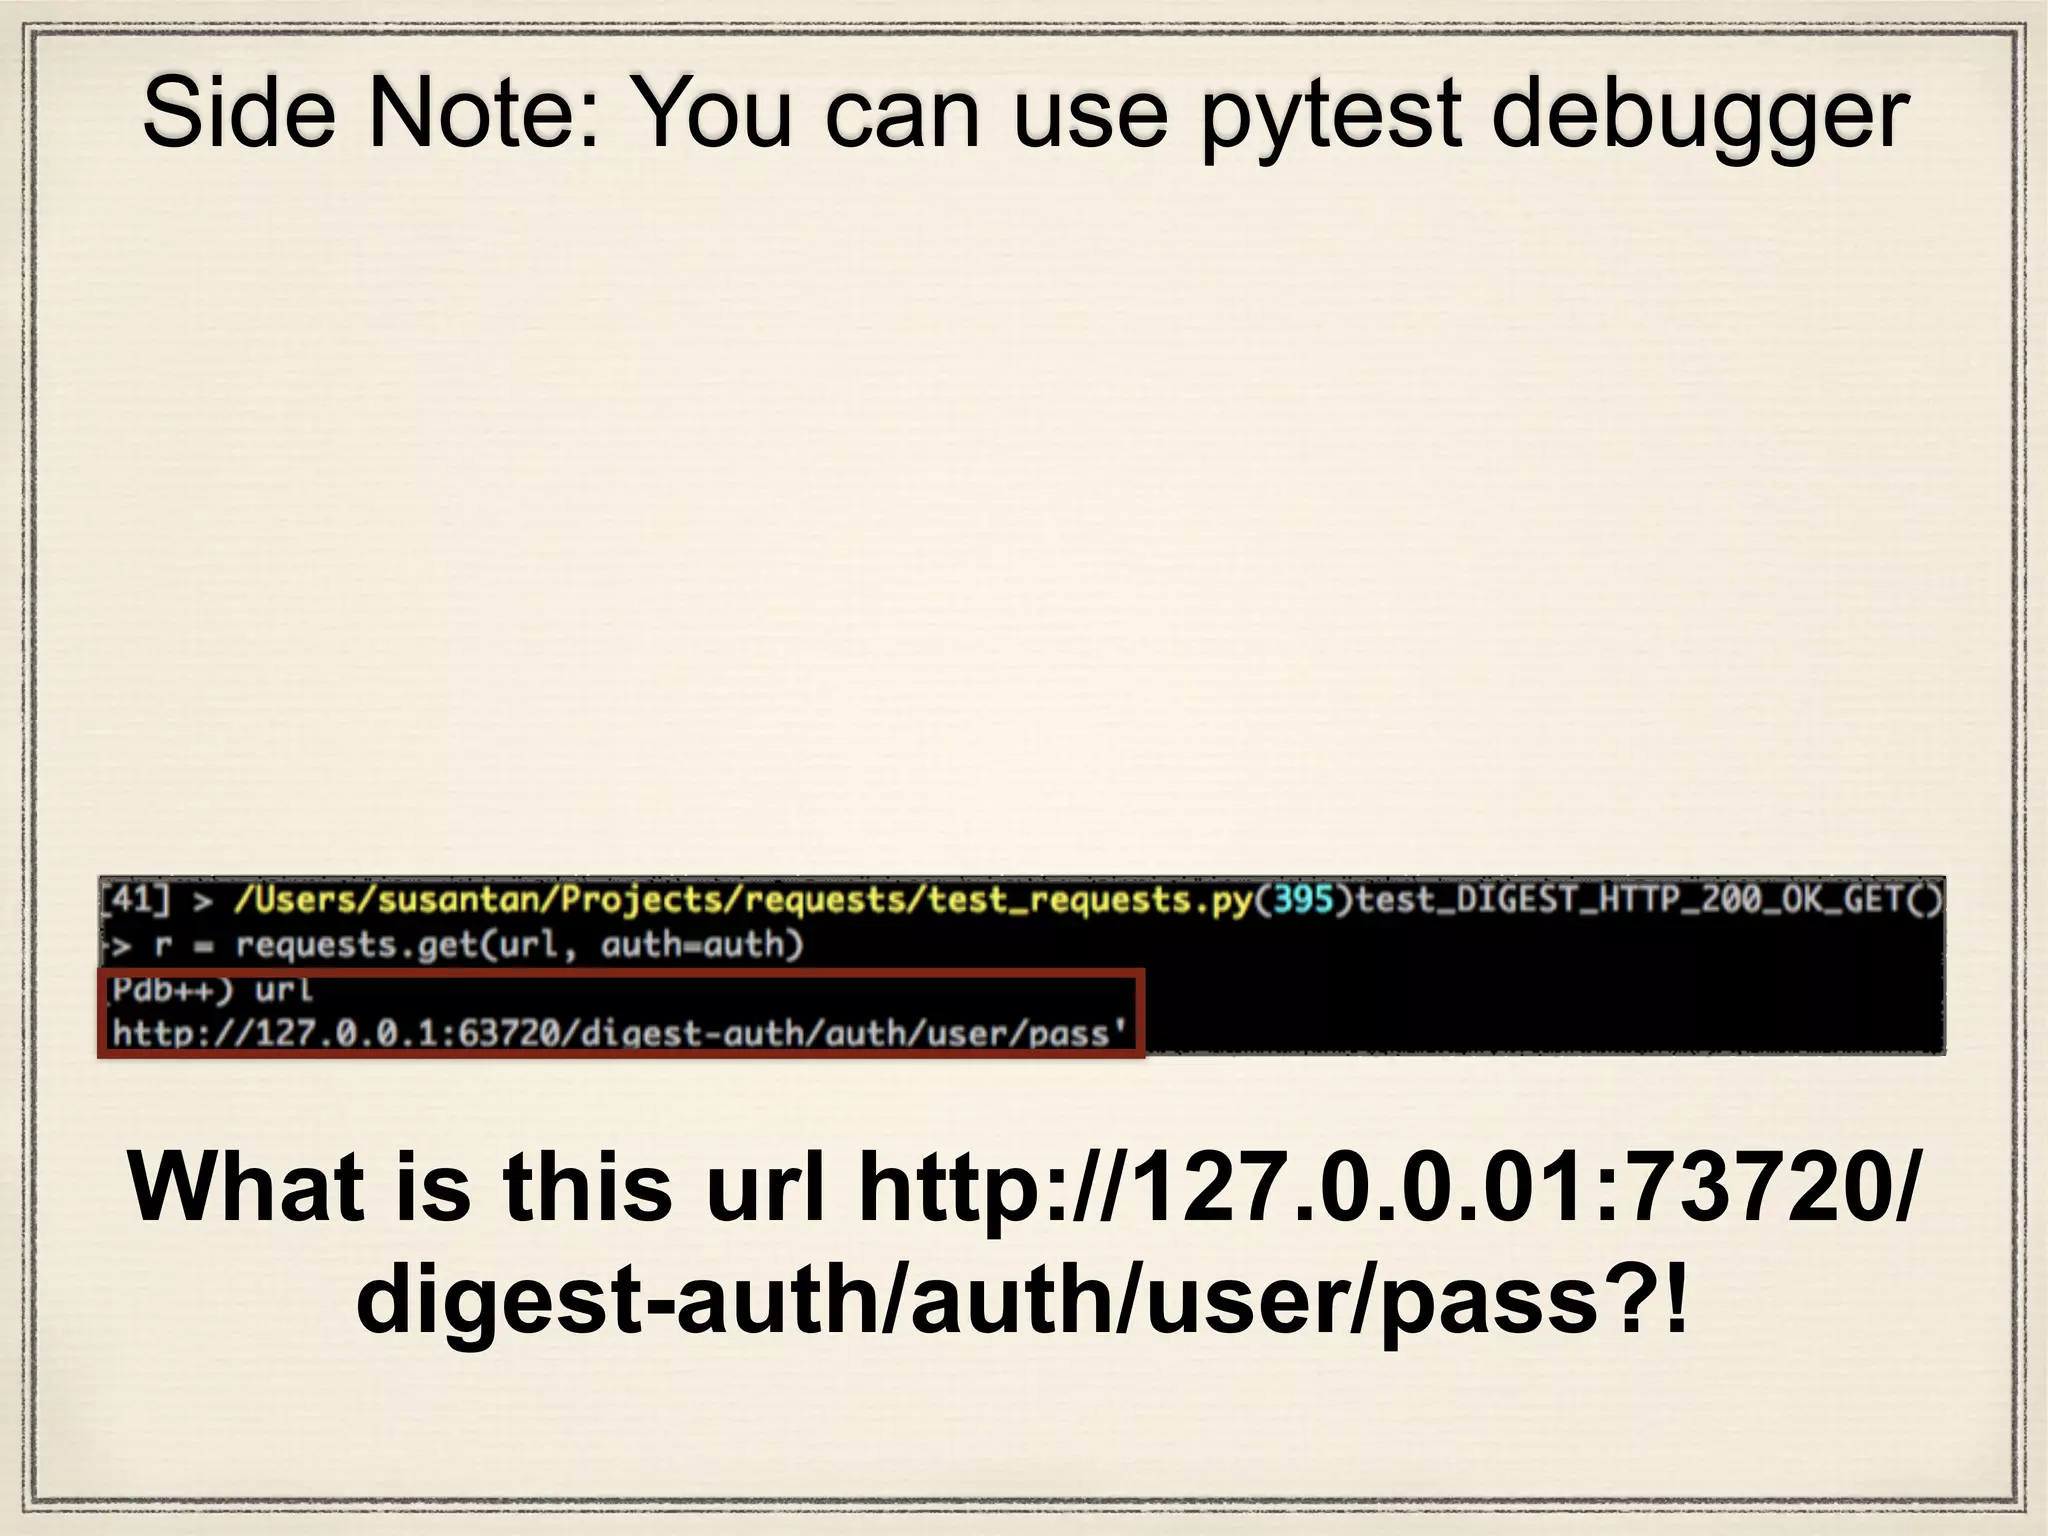Click the slide title about pytest debugger

click(1026, 115)
